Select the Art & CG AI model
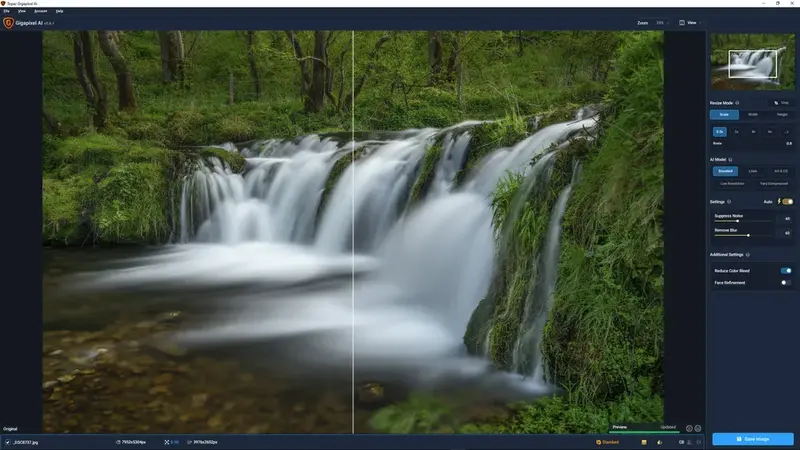 pos(781,171)
